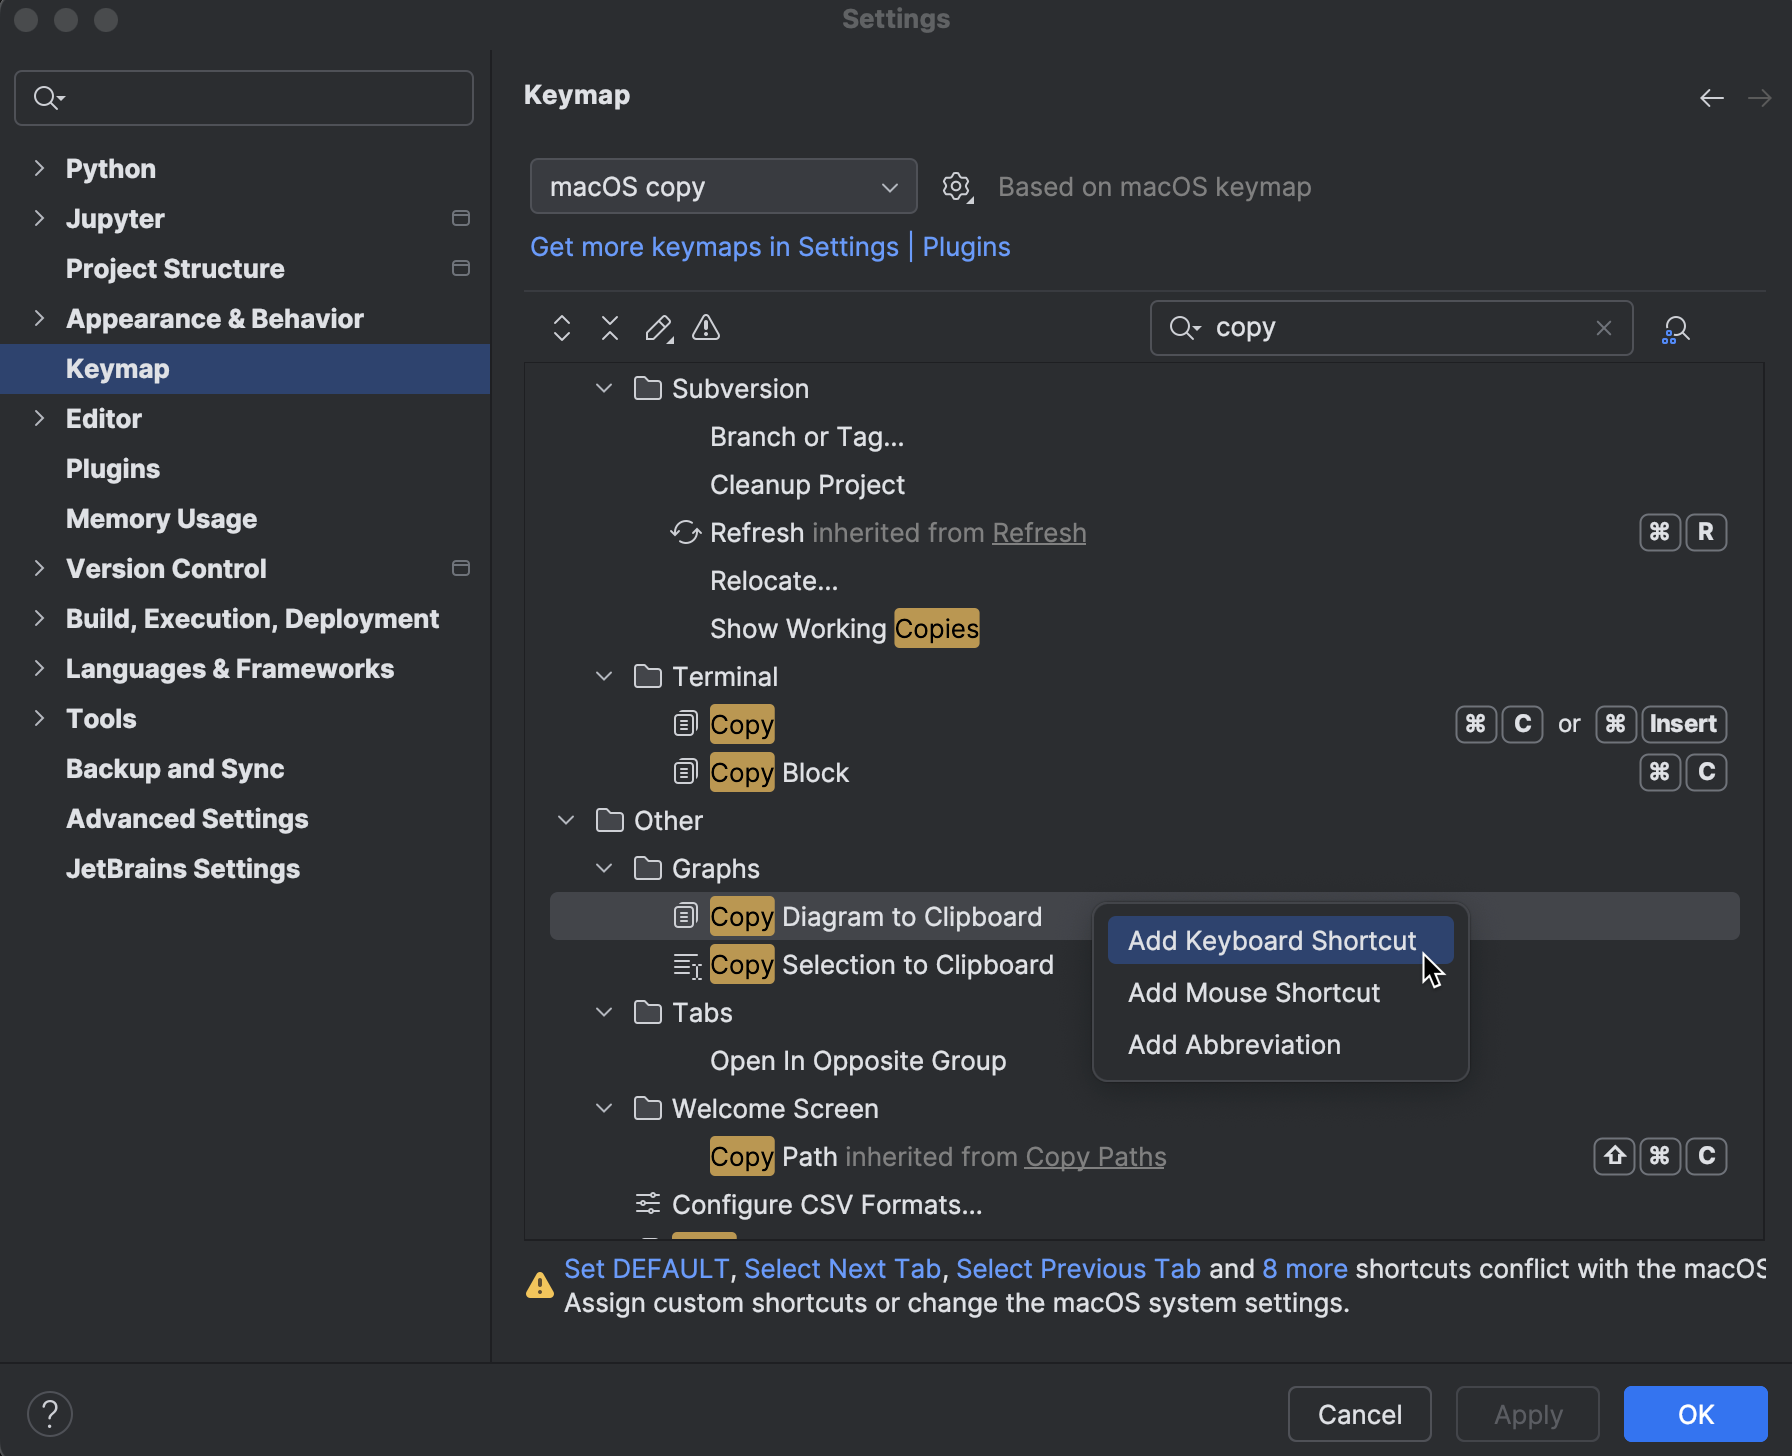
Task: Click the help question mark icon
Action: click(x=49, y=1413)
